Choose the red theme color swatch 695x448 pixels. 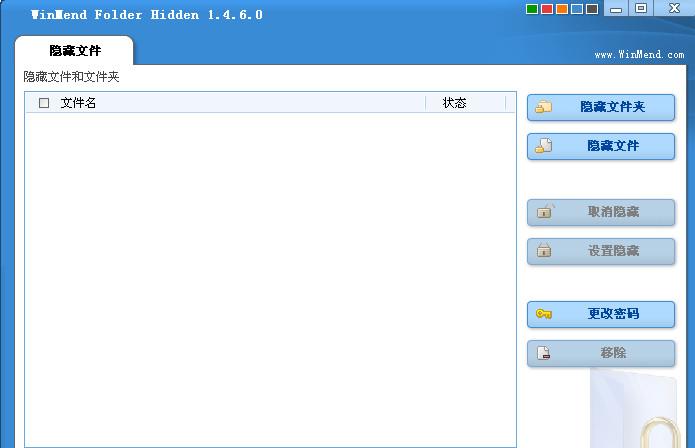547,9
